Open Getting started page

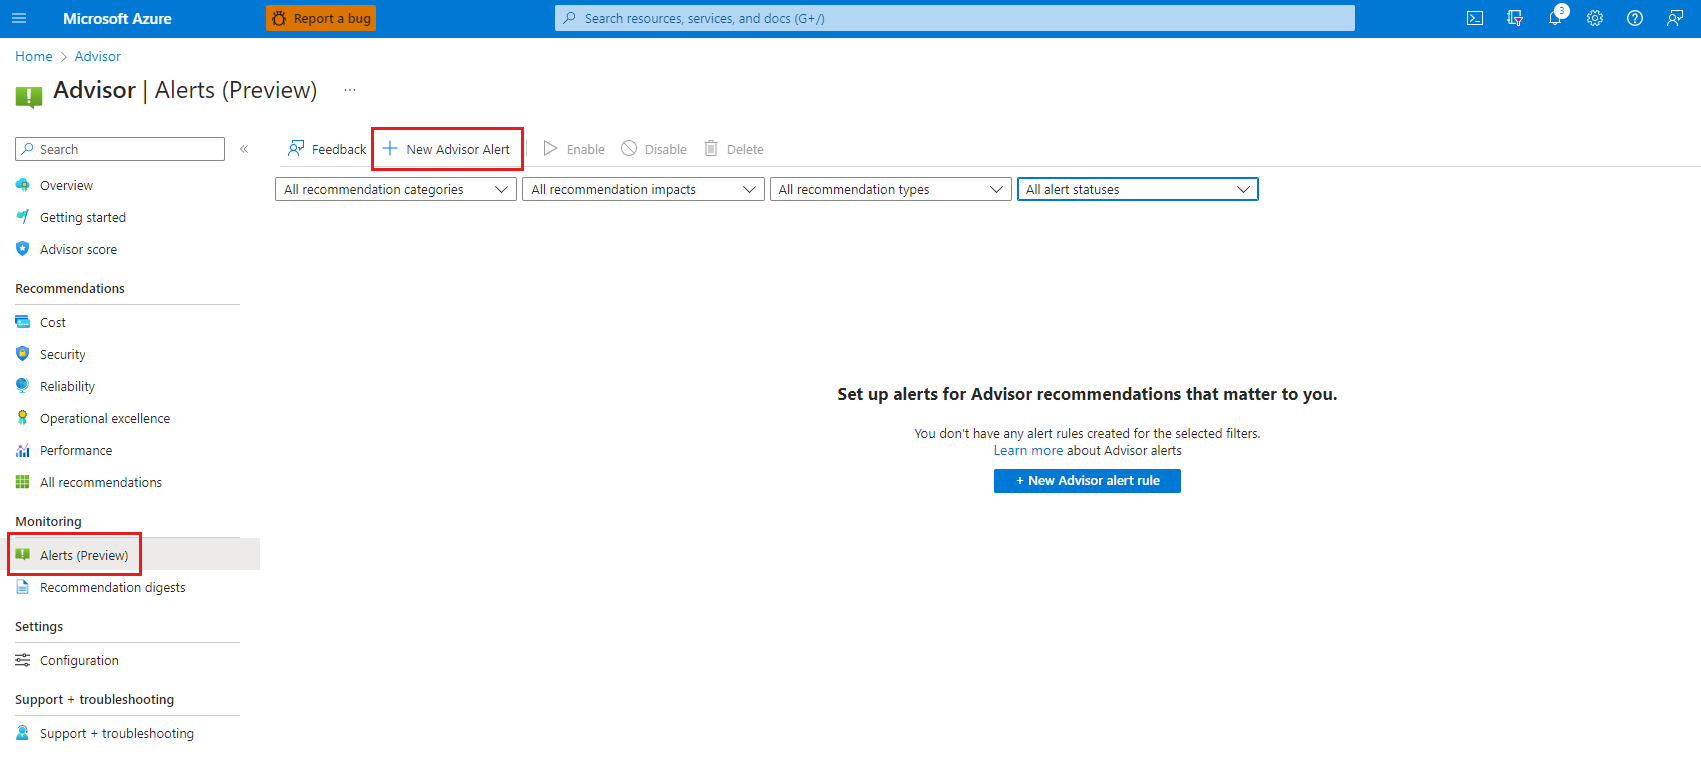[83, 217]
